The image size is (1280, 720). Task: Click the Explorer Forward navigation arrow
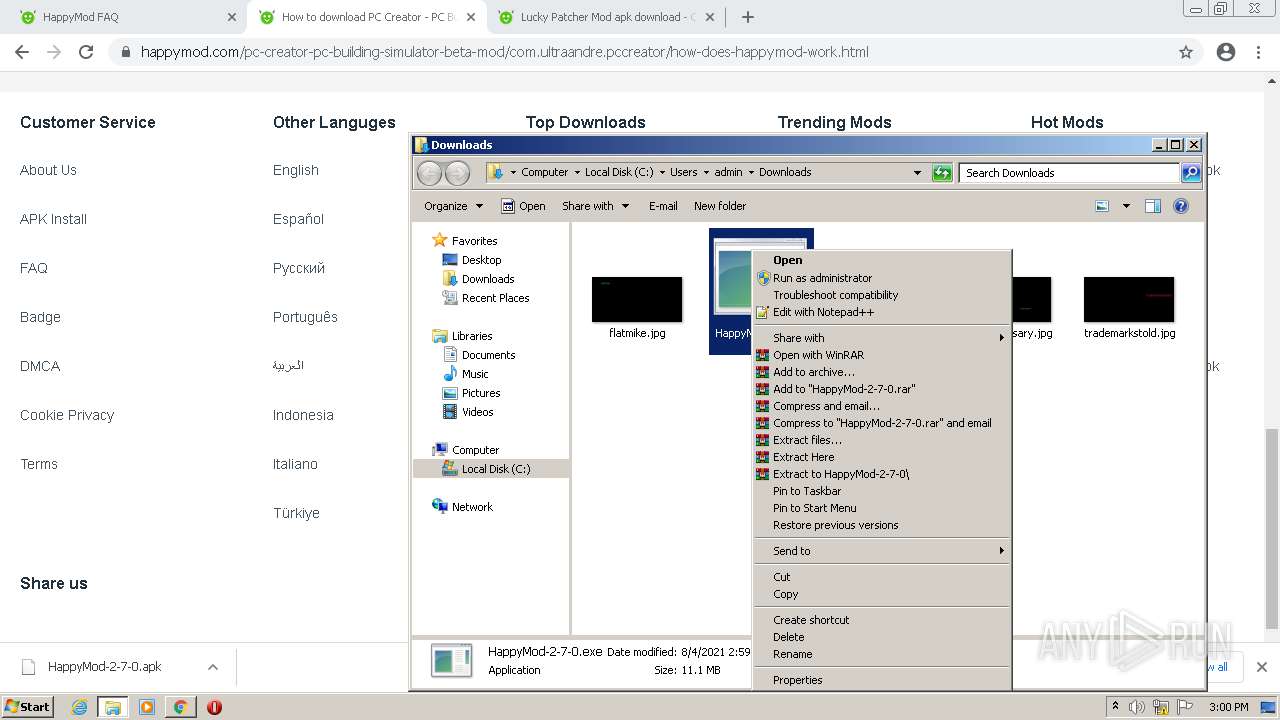tap(457, 173)
